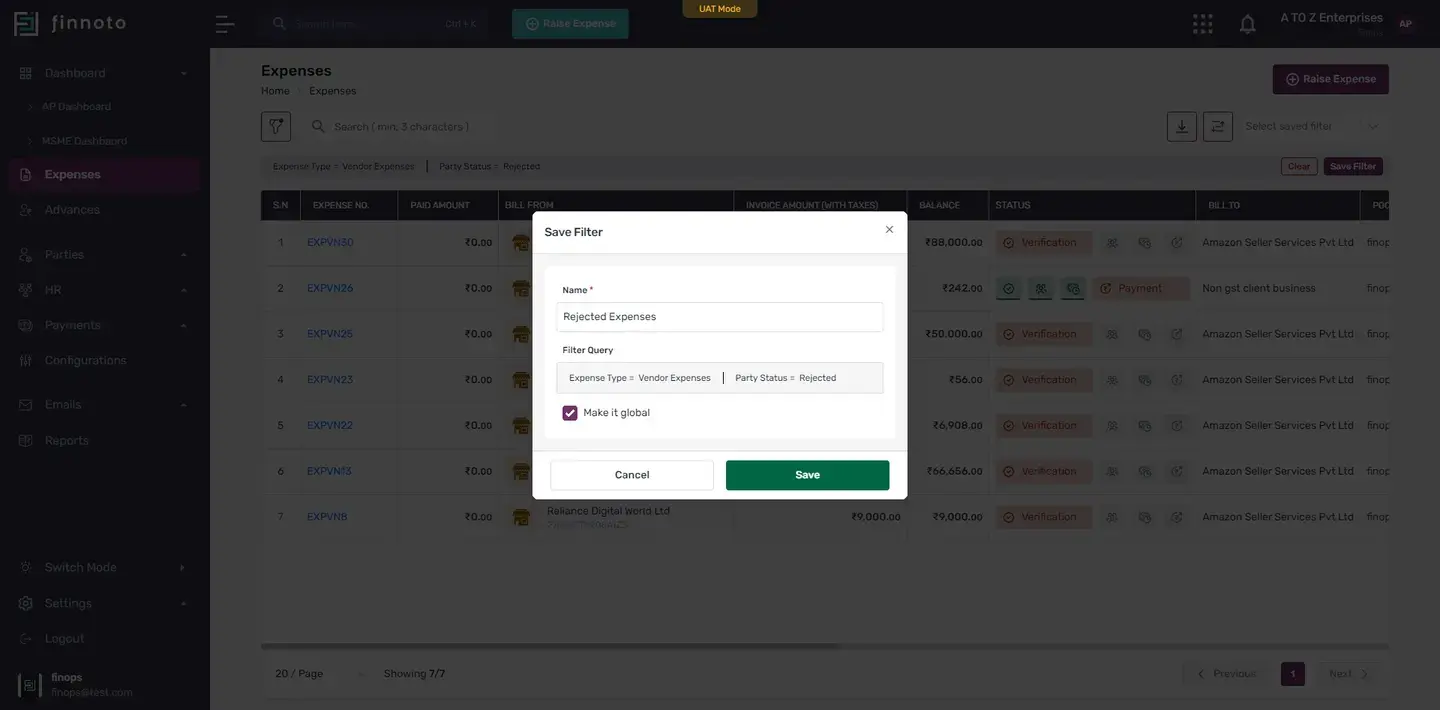This screenshot has width=1440, height=710.
Task: Open expense EXPVN30 link
Action: tap(330, 242)
